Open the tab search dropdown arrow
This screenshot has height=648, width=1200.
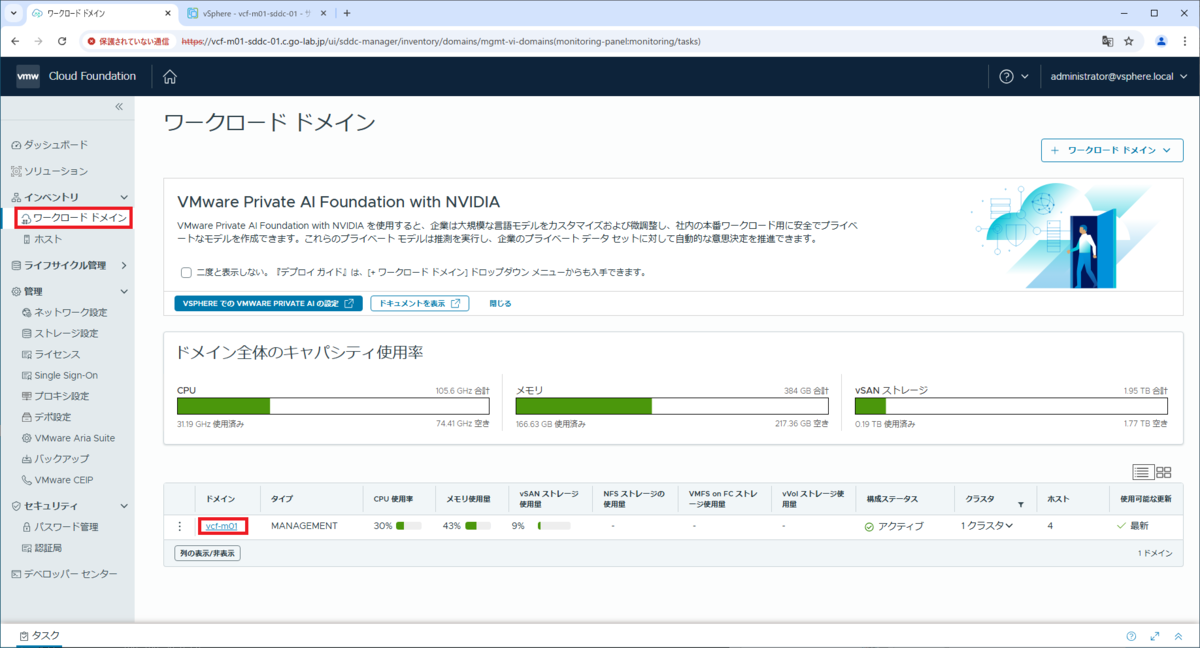point(12,13)
